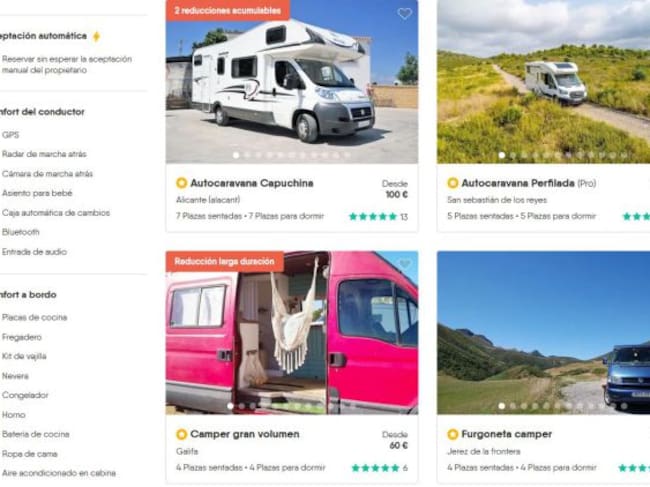Screen dimensions: 650x487
Task: Click heart icon on Camper gran volumen
Action: tap(405, 264)
